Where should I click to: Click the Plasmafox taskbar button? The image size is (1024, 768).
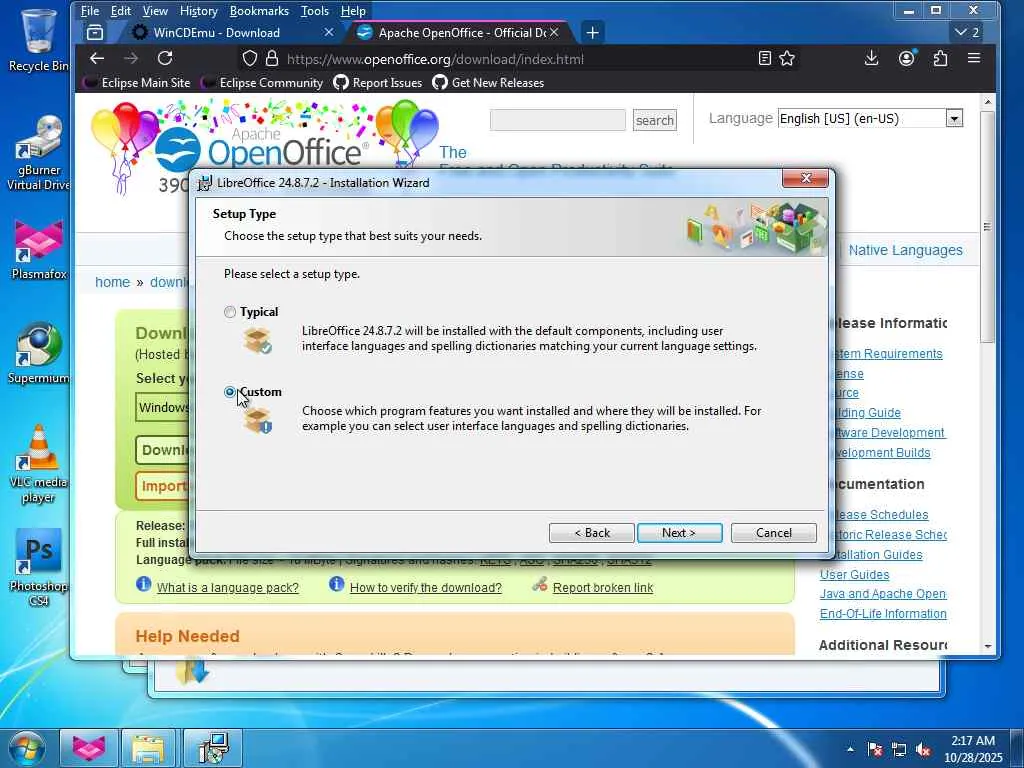click(89, 748)
